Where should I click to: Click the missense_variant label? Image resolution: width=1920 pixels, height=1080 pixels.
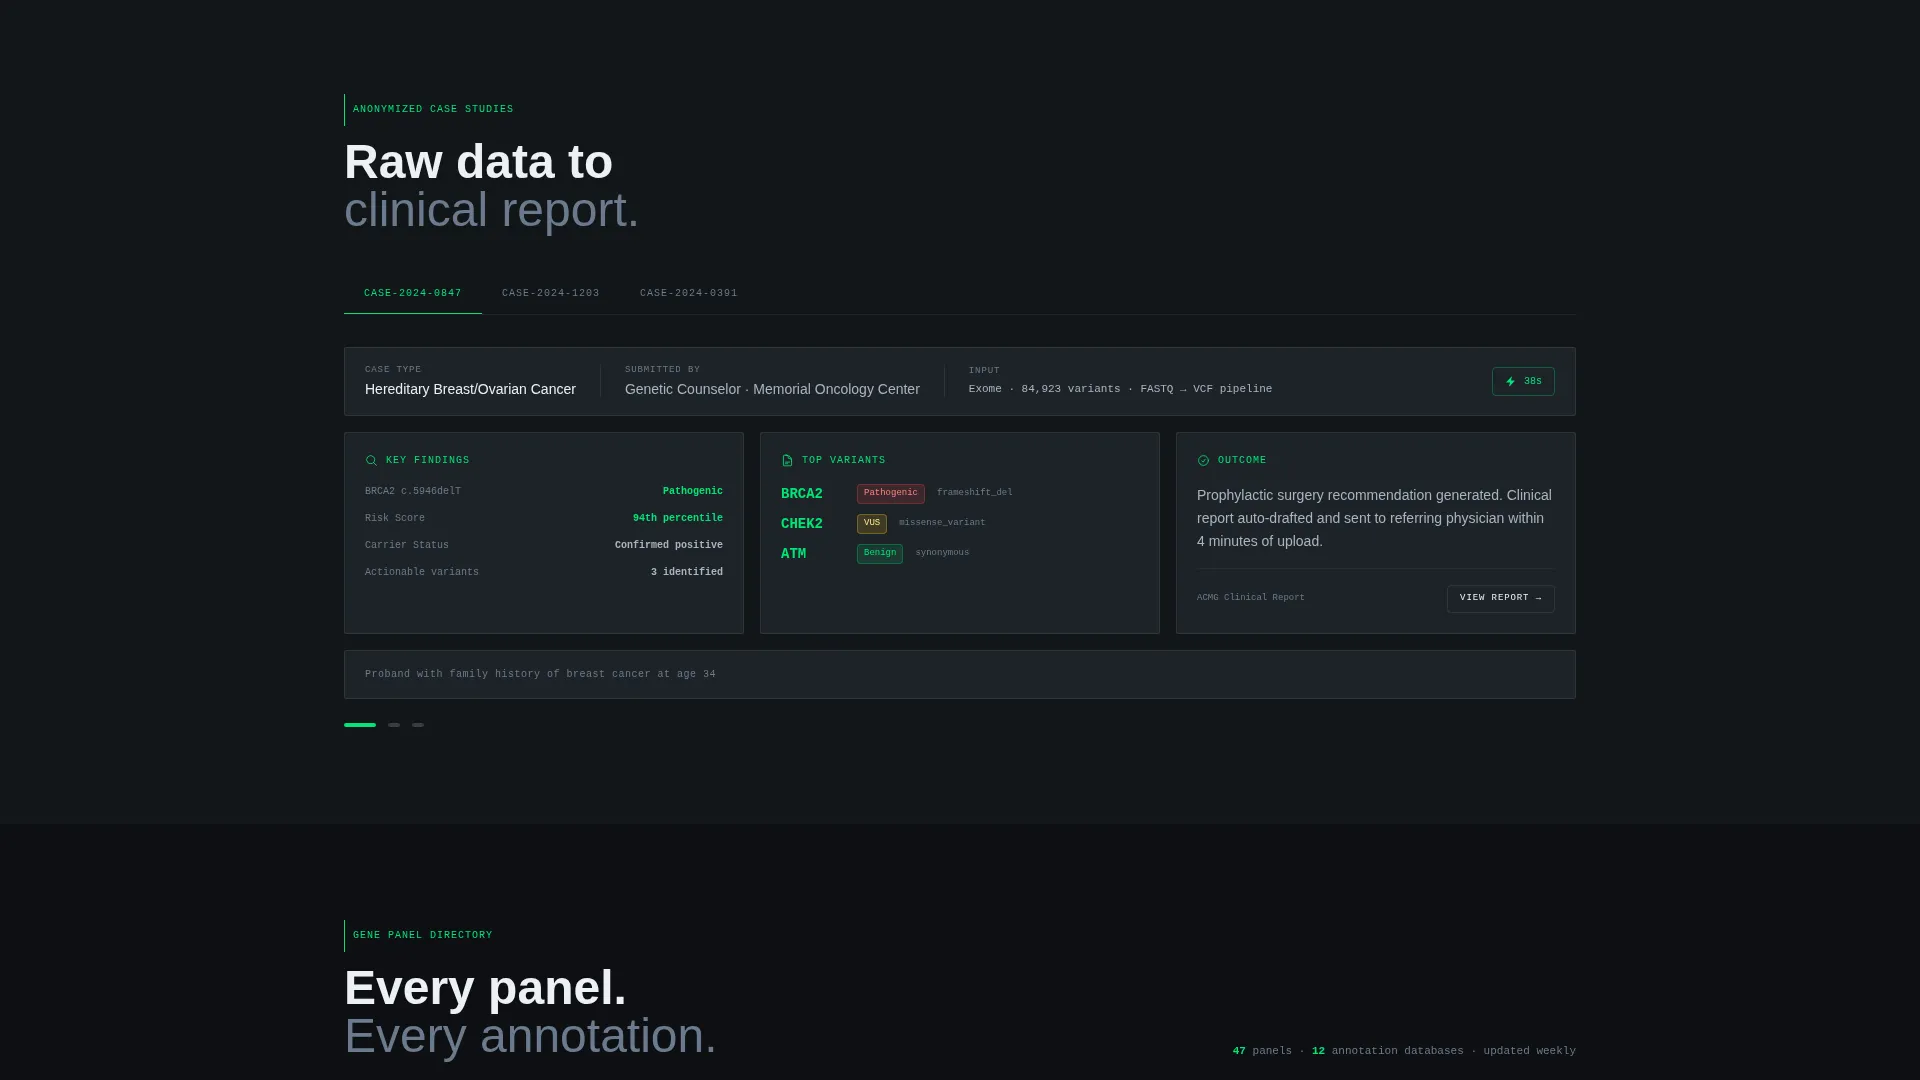pos(942,522)
